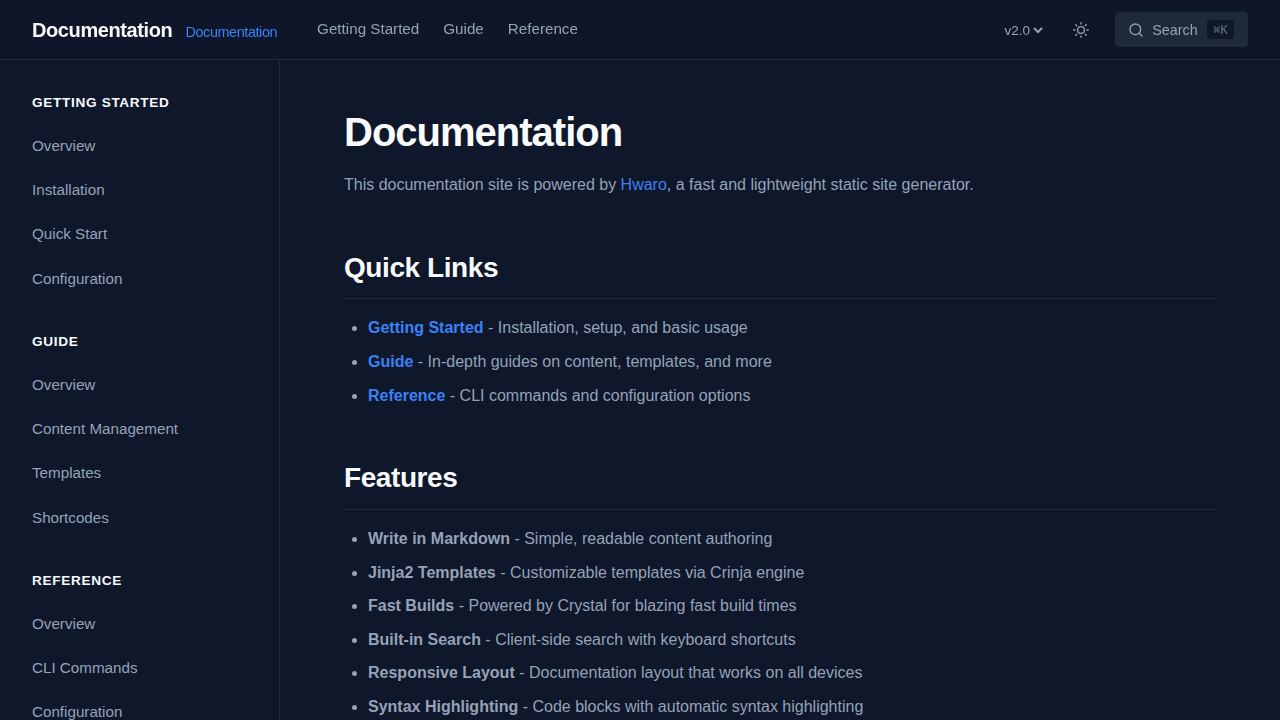
Task: Open Content Management under Guide
Action: (105, 428)
